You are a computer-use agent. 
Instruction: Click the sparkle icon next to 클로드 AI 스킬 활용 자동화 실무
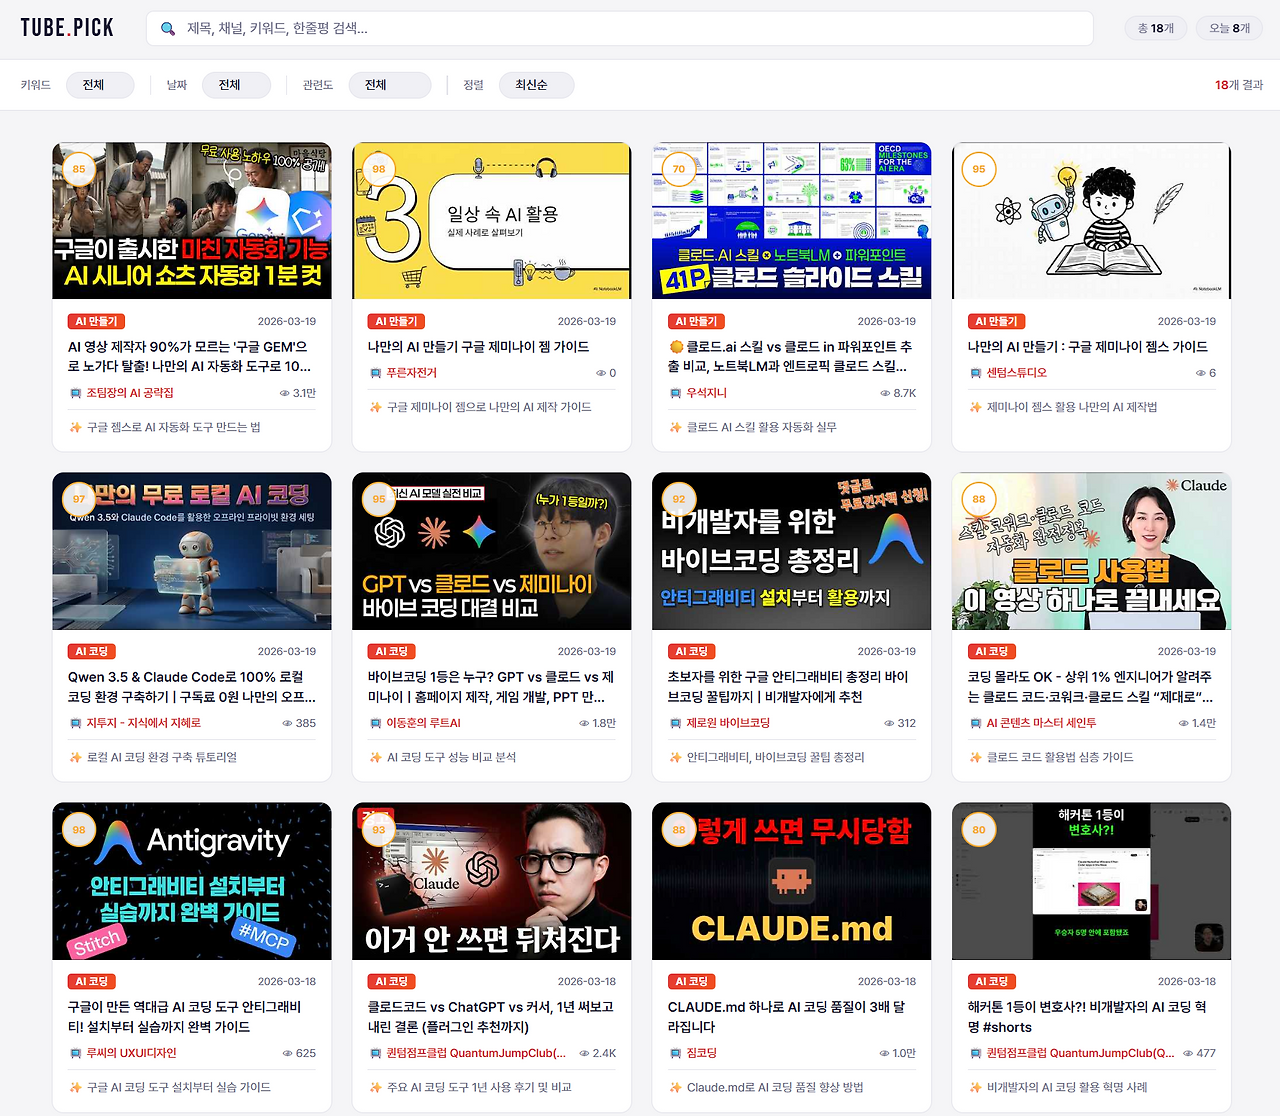coord(675,427)
